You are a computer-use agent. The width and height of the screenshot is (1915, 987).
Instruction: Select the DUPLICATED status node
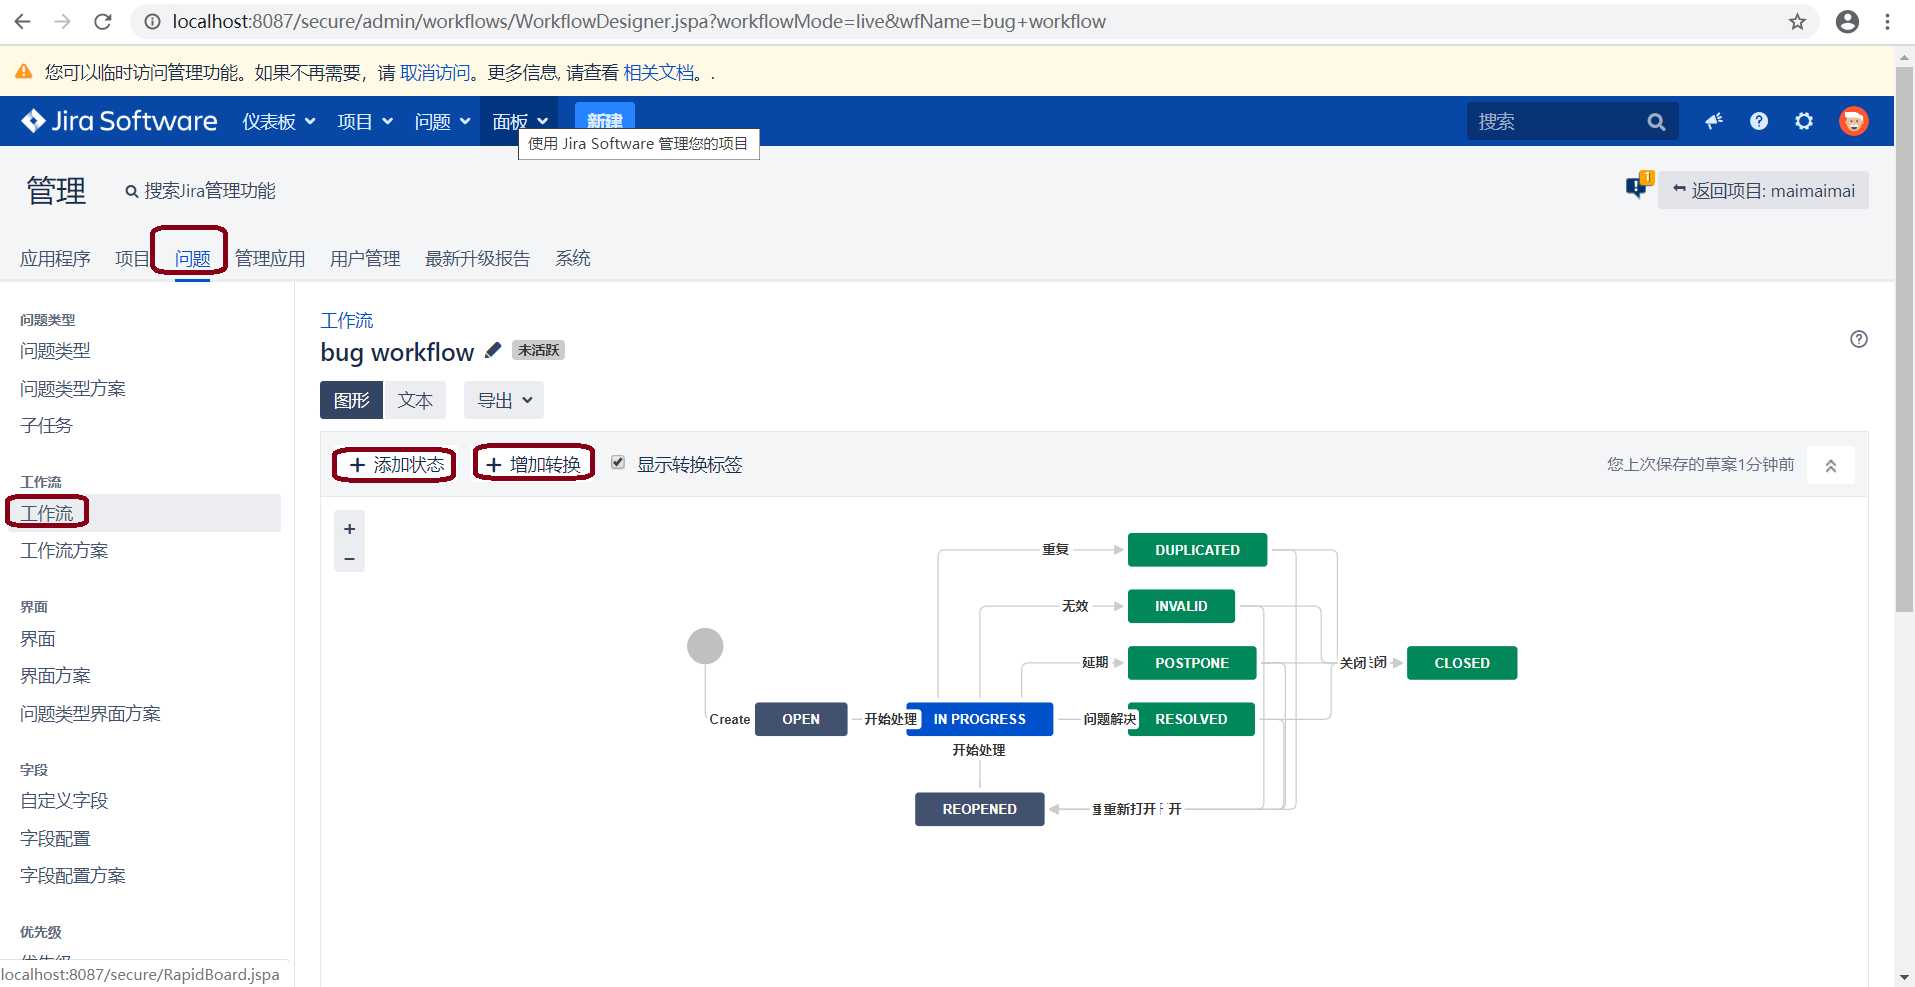coord(1197,550)
